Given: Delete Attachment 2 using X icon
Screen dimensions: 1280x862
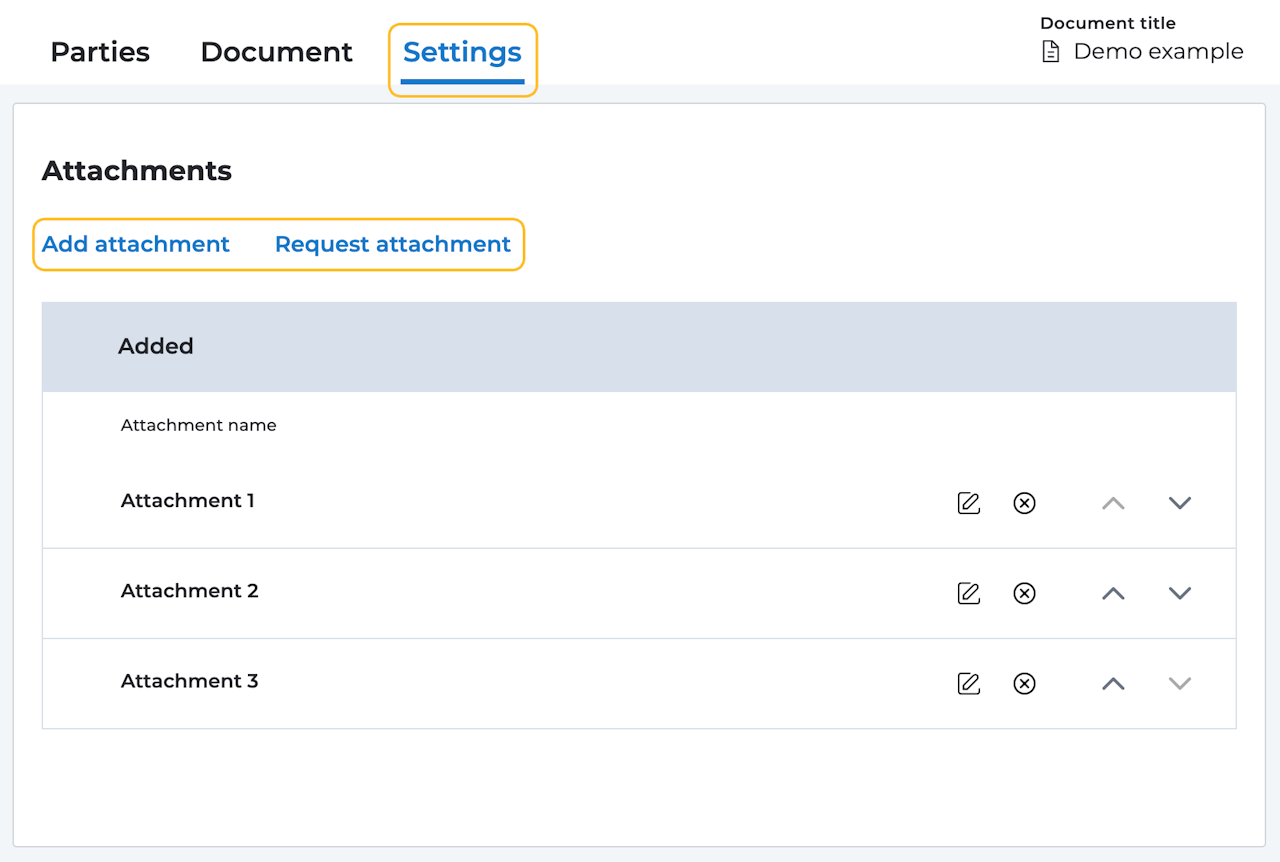Looking at the screenshot, I should (1024, 593).
